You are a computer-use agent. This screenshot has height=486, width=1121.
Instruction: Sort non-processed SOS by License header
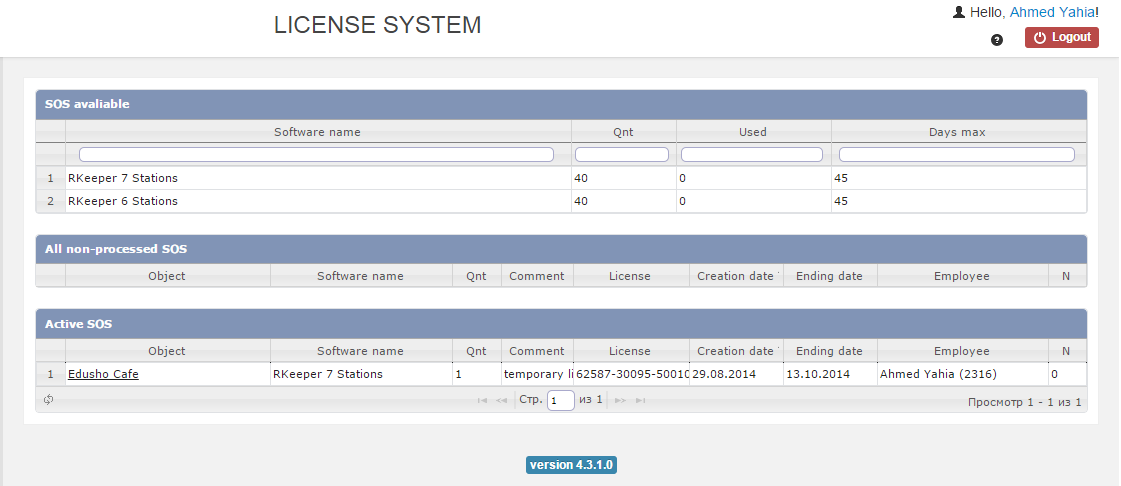(630, 276)
